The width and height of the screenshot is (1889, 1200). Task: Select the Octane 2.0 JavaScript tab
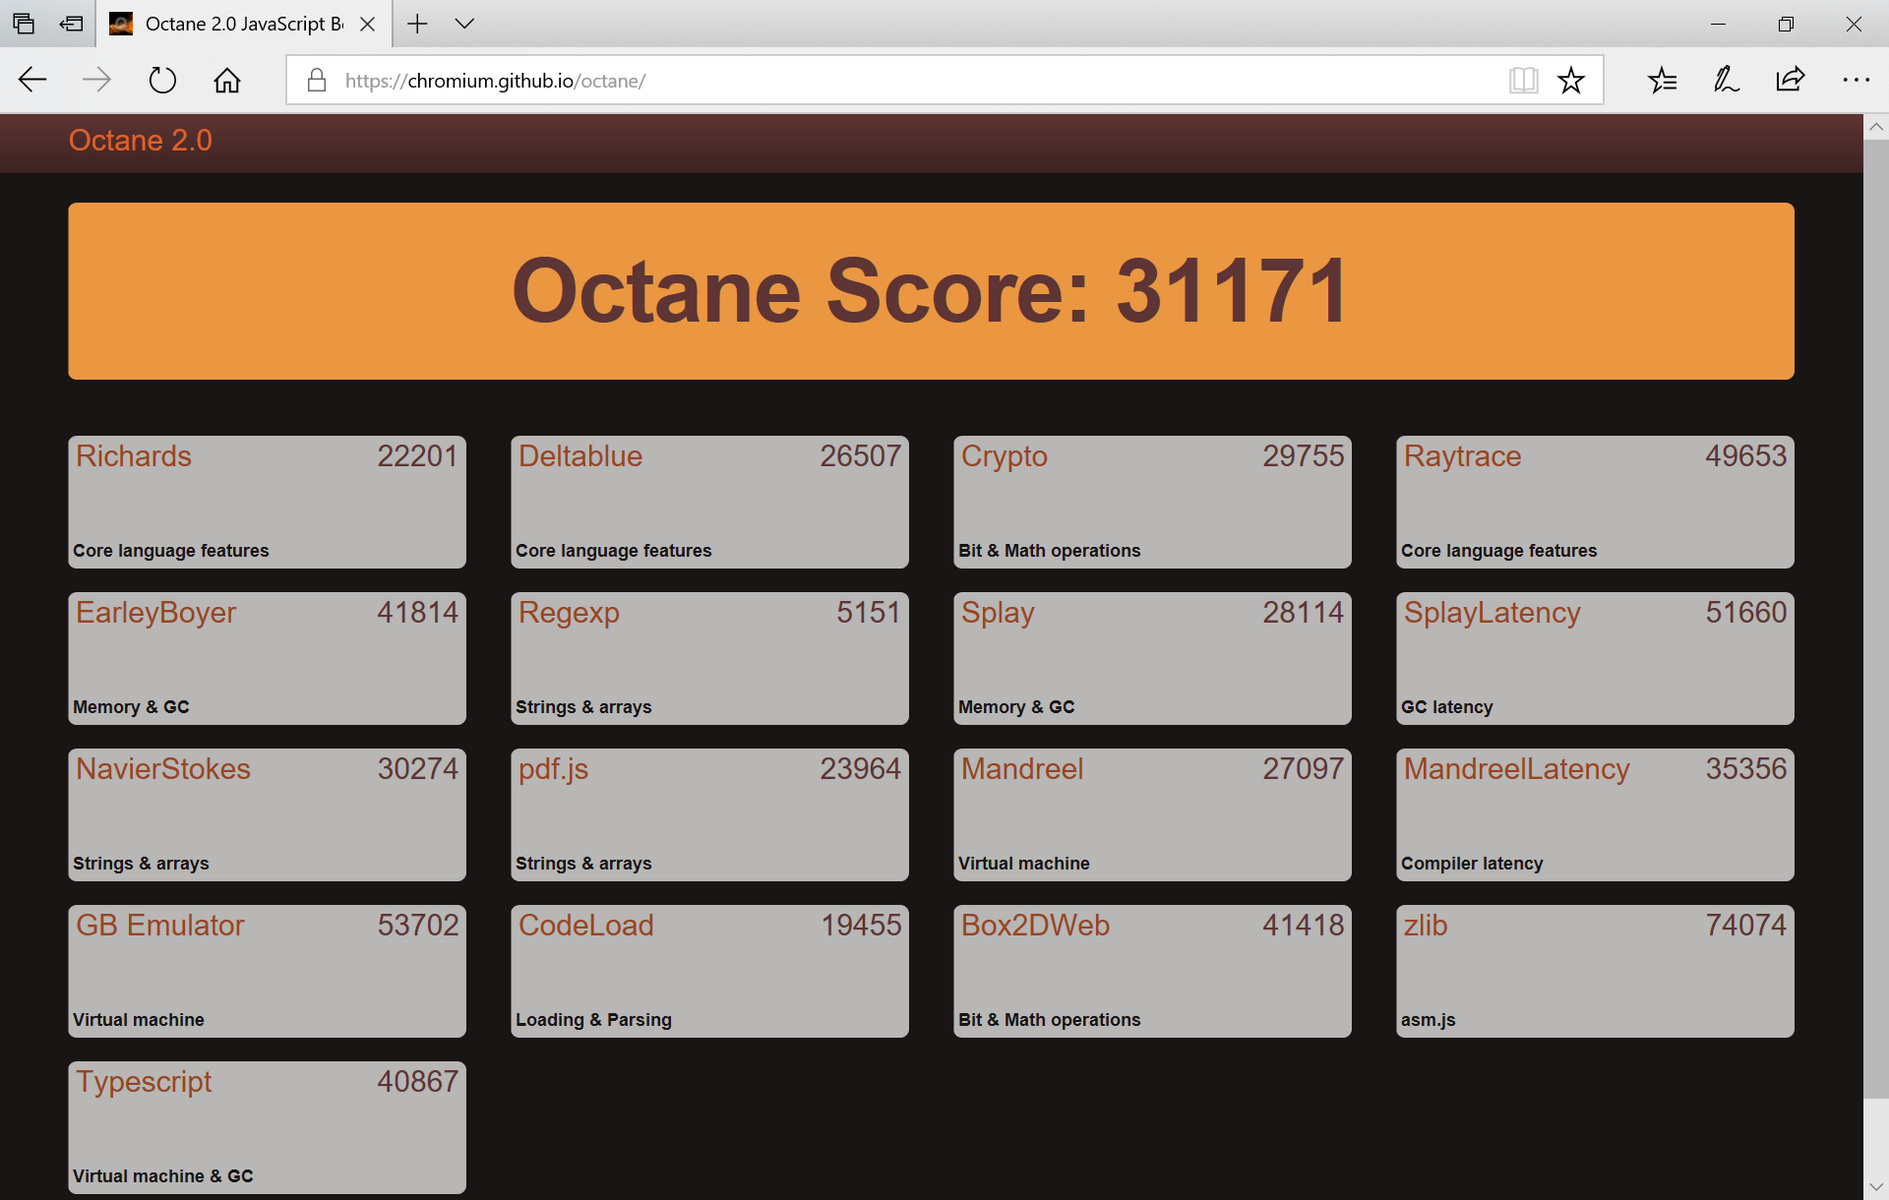[243, 23]
